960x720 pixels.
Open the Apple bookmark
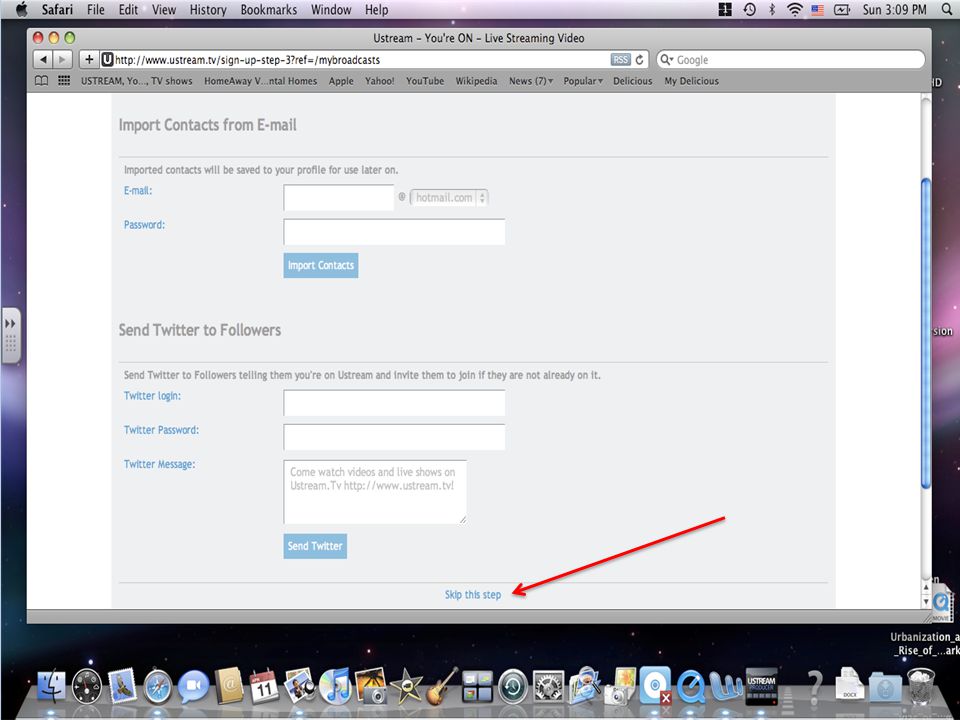point(341,81)
